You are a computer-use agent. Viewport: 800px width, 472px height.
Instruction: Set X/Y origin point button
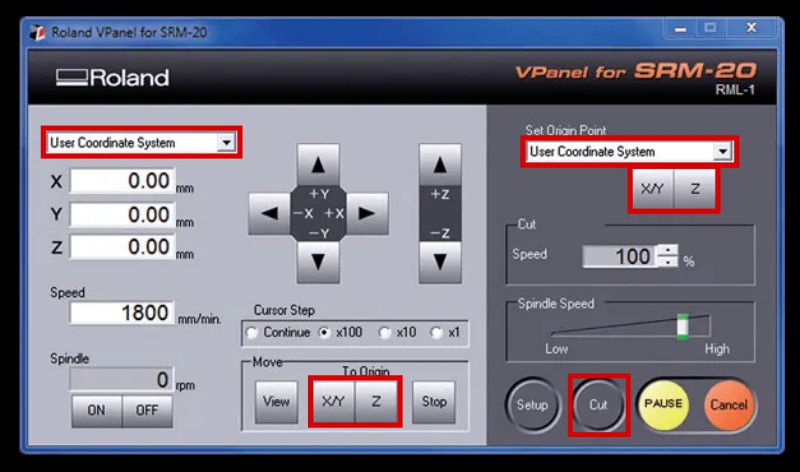point(653,189)
